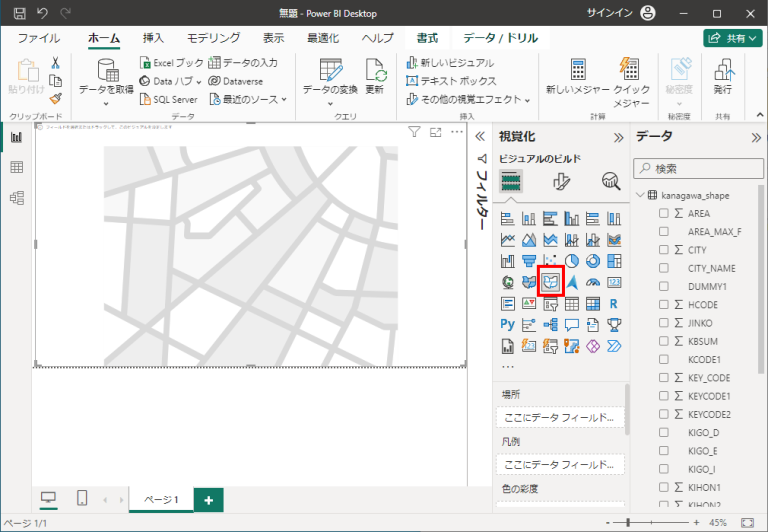Check the JINKO field checkbox
This screenshot has height=532, width=768.
pyautogui.click(x=664, y=323)
